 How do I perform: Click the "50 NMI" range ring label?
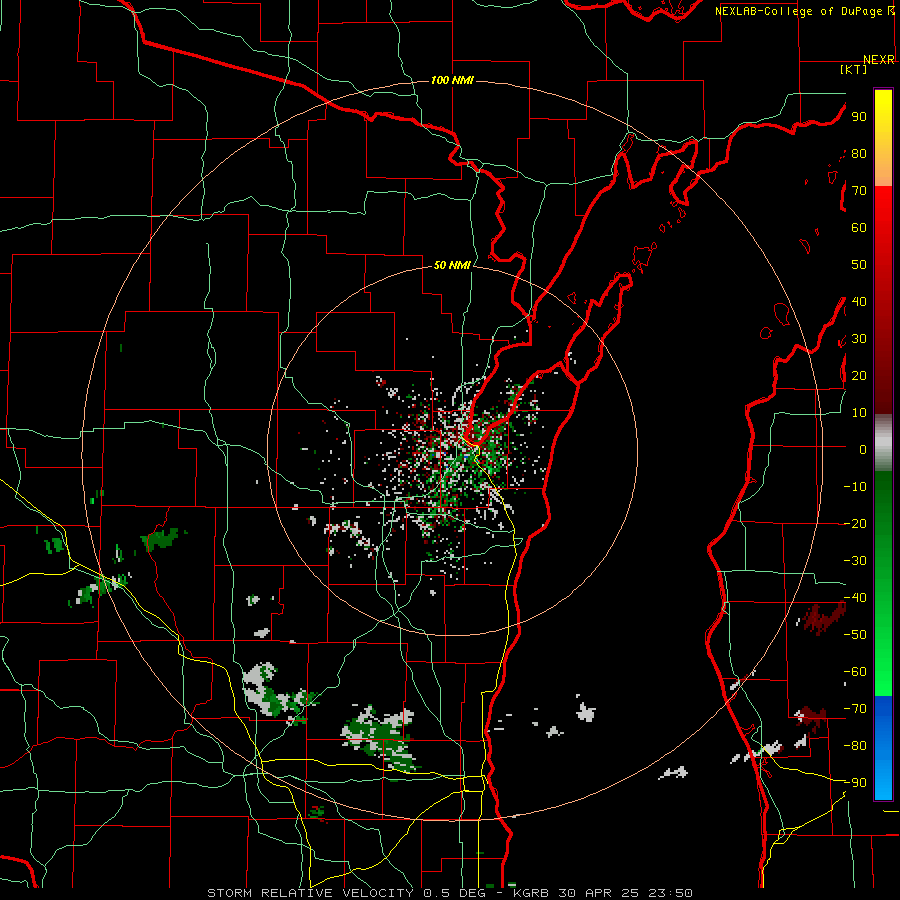coord(452,265)
